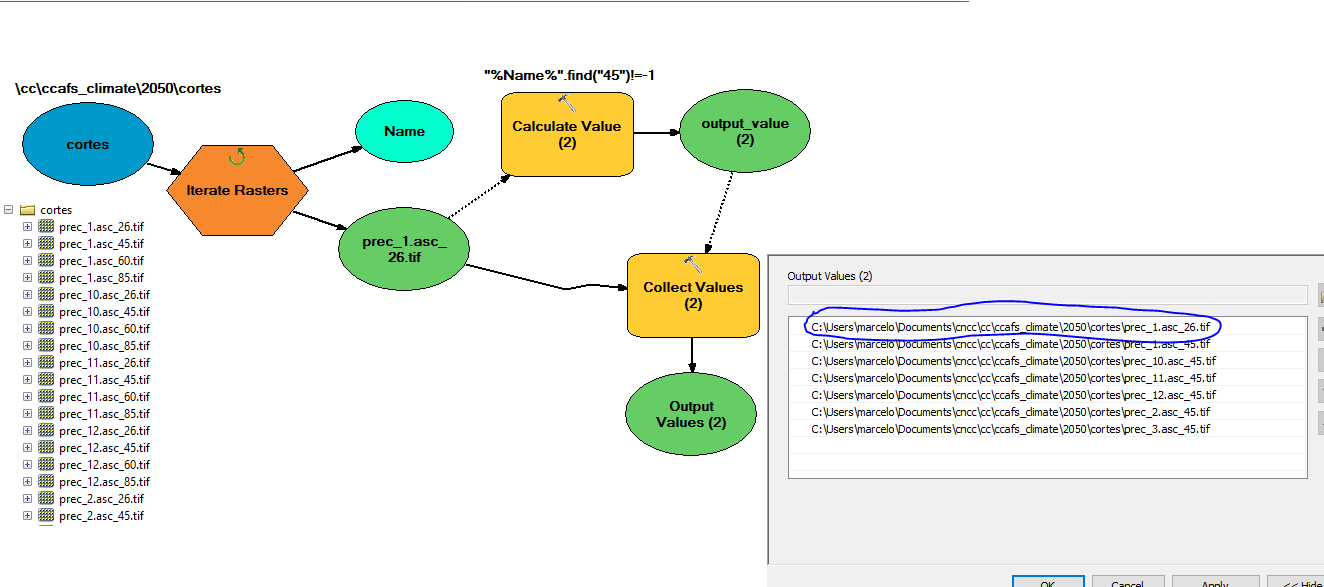Image resolution: width=1324 pixels, height=587 pixels.
Task: Click OK in the Output Values dialog
Action: coord(1048,582)
